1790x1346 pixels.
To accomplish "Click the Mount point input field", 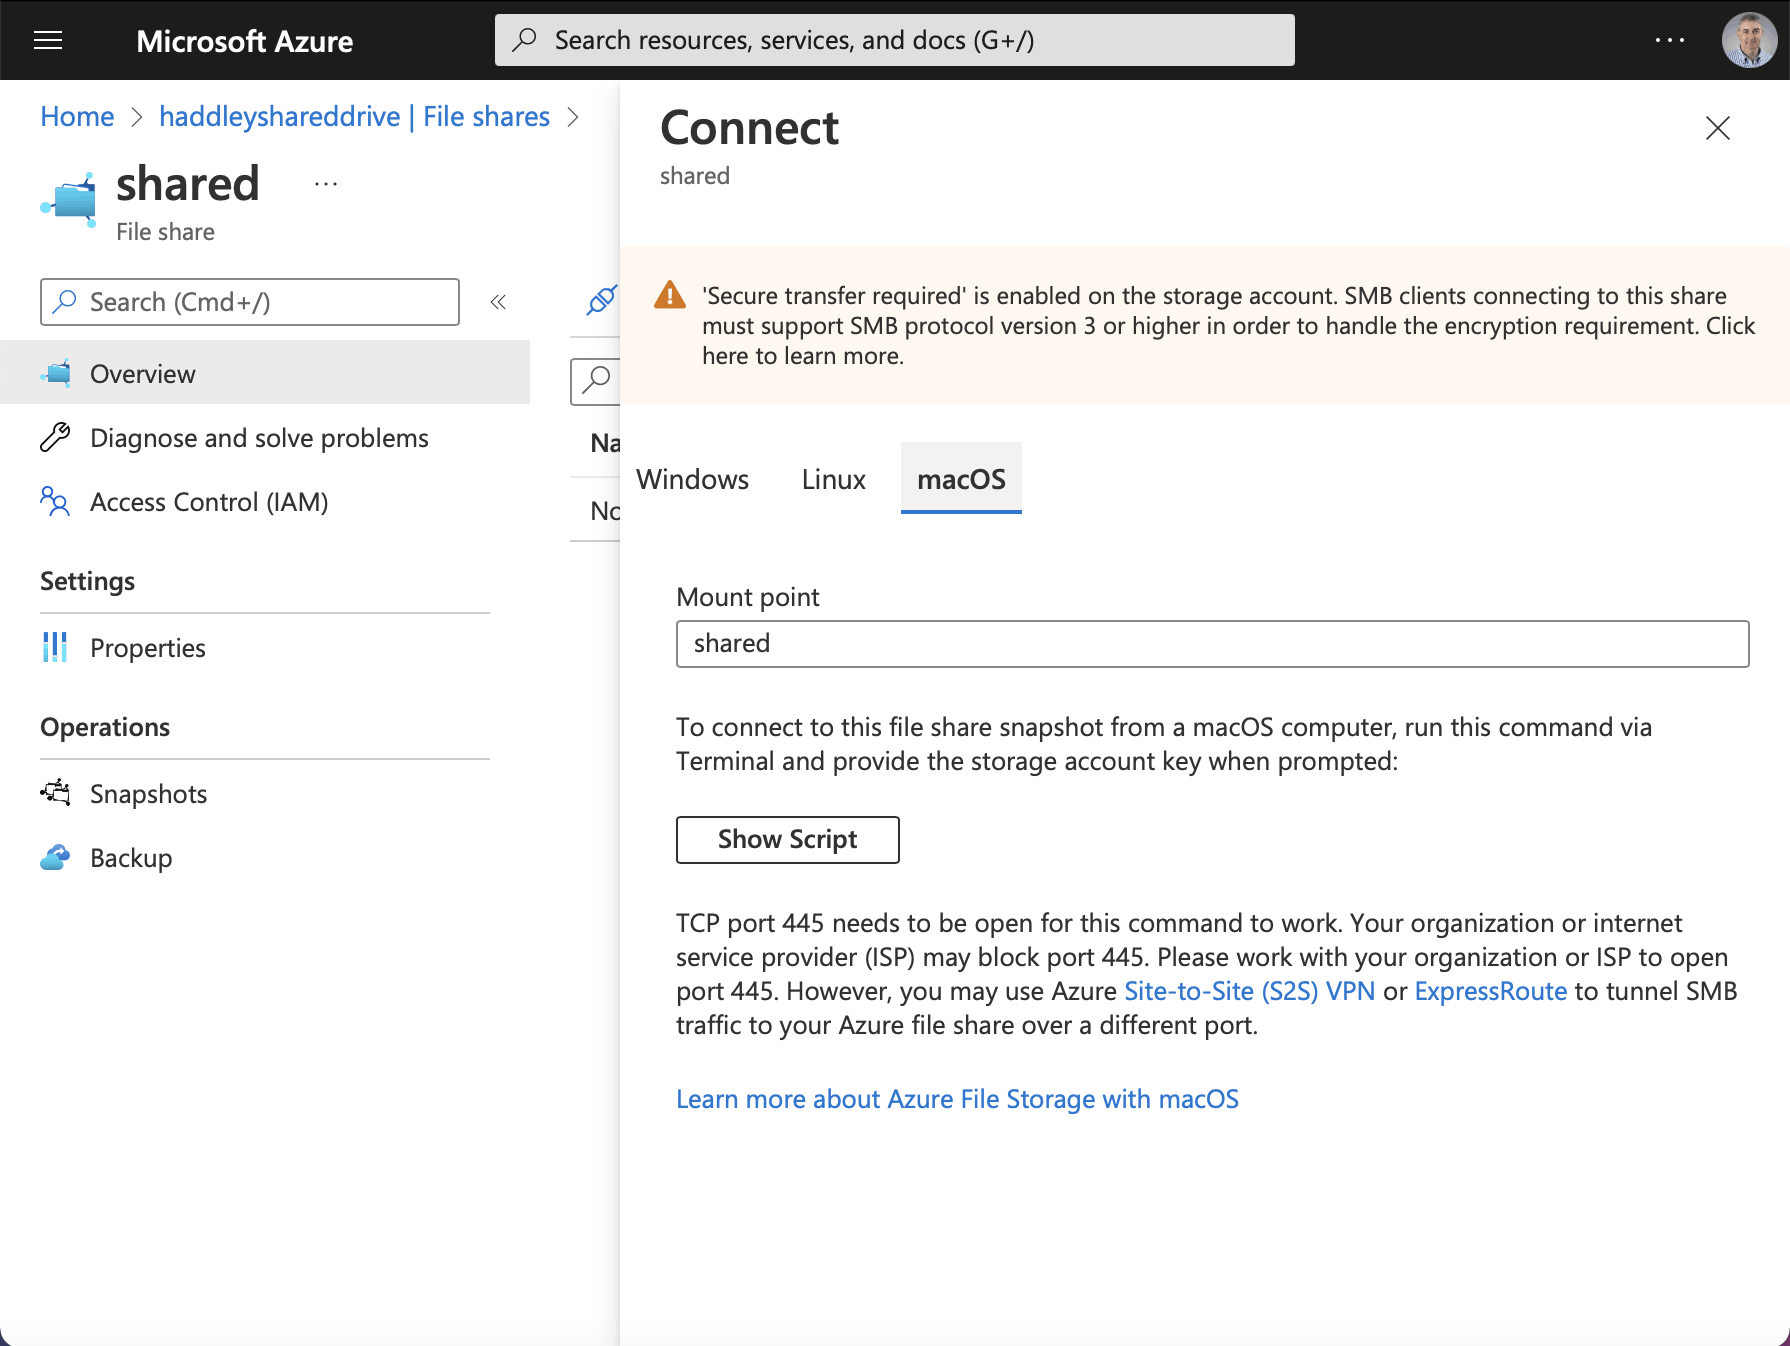I will (1212, 644).
